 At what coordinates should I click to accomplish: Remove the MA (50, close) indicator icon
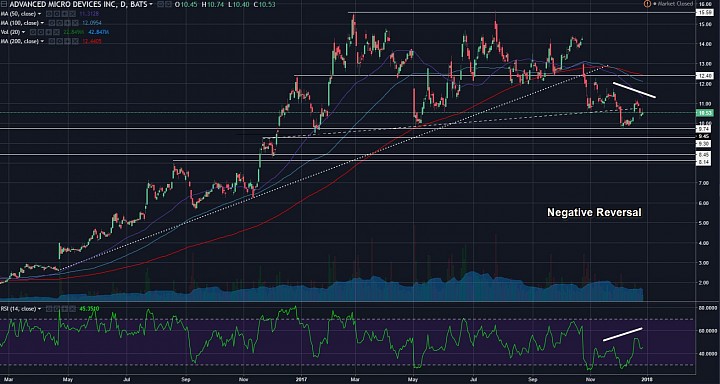tap(72, 14)
